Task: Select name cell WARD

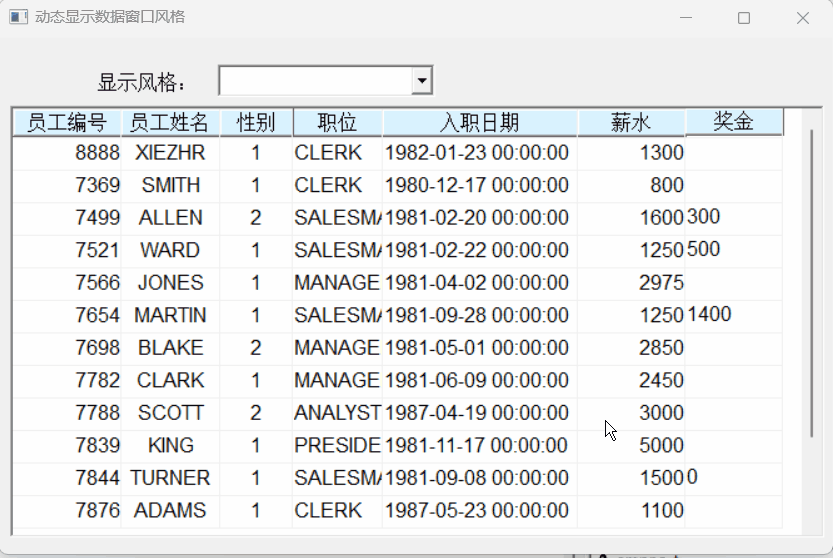Action: (170, 250)
